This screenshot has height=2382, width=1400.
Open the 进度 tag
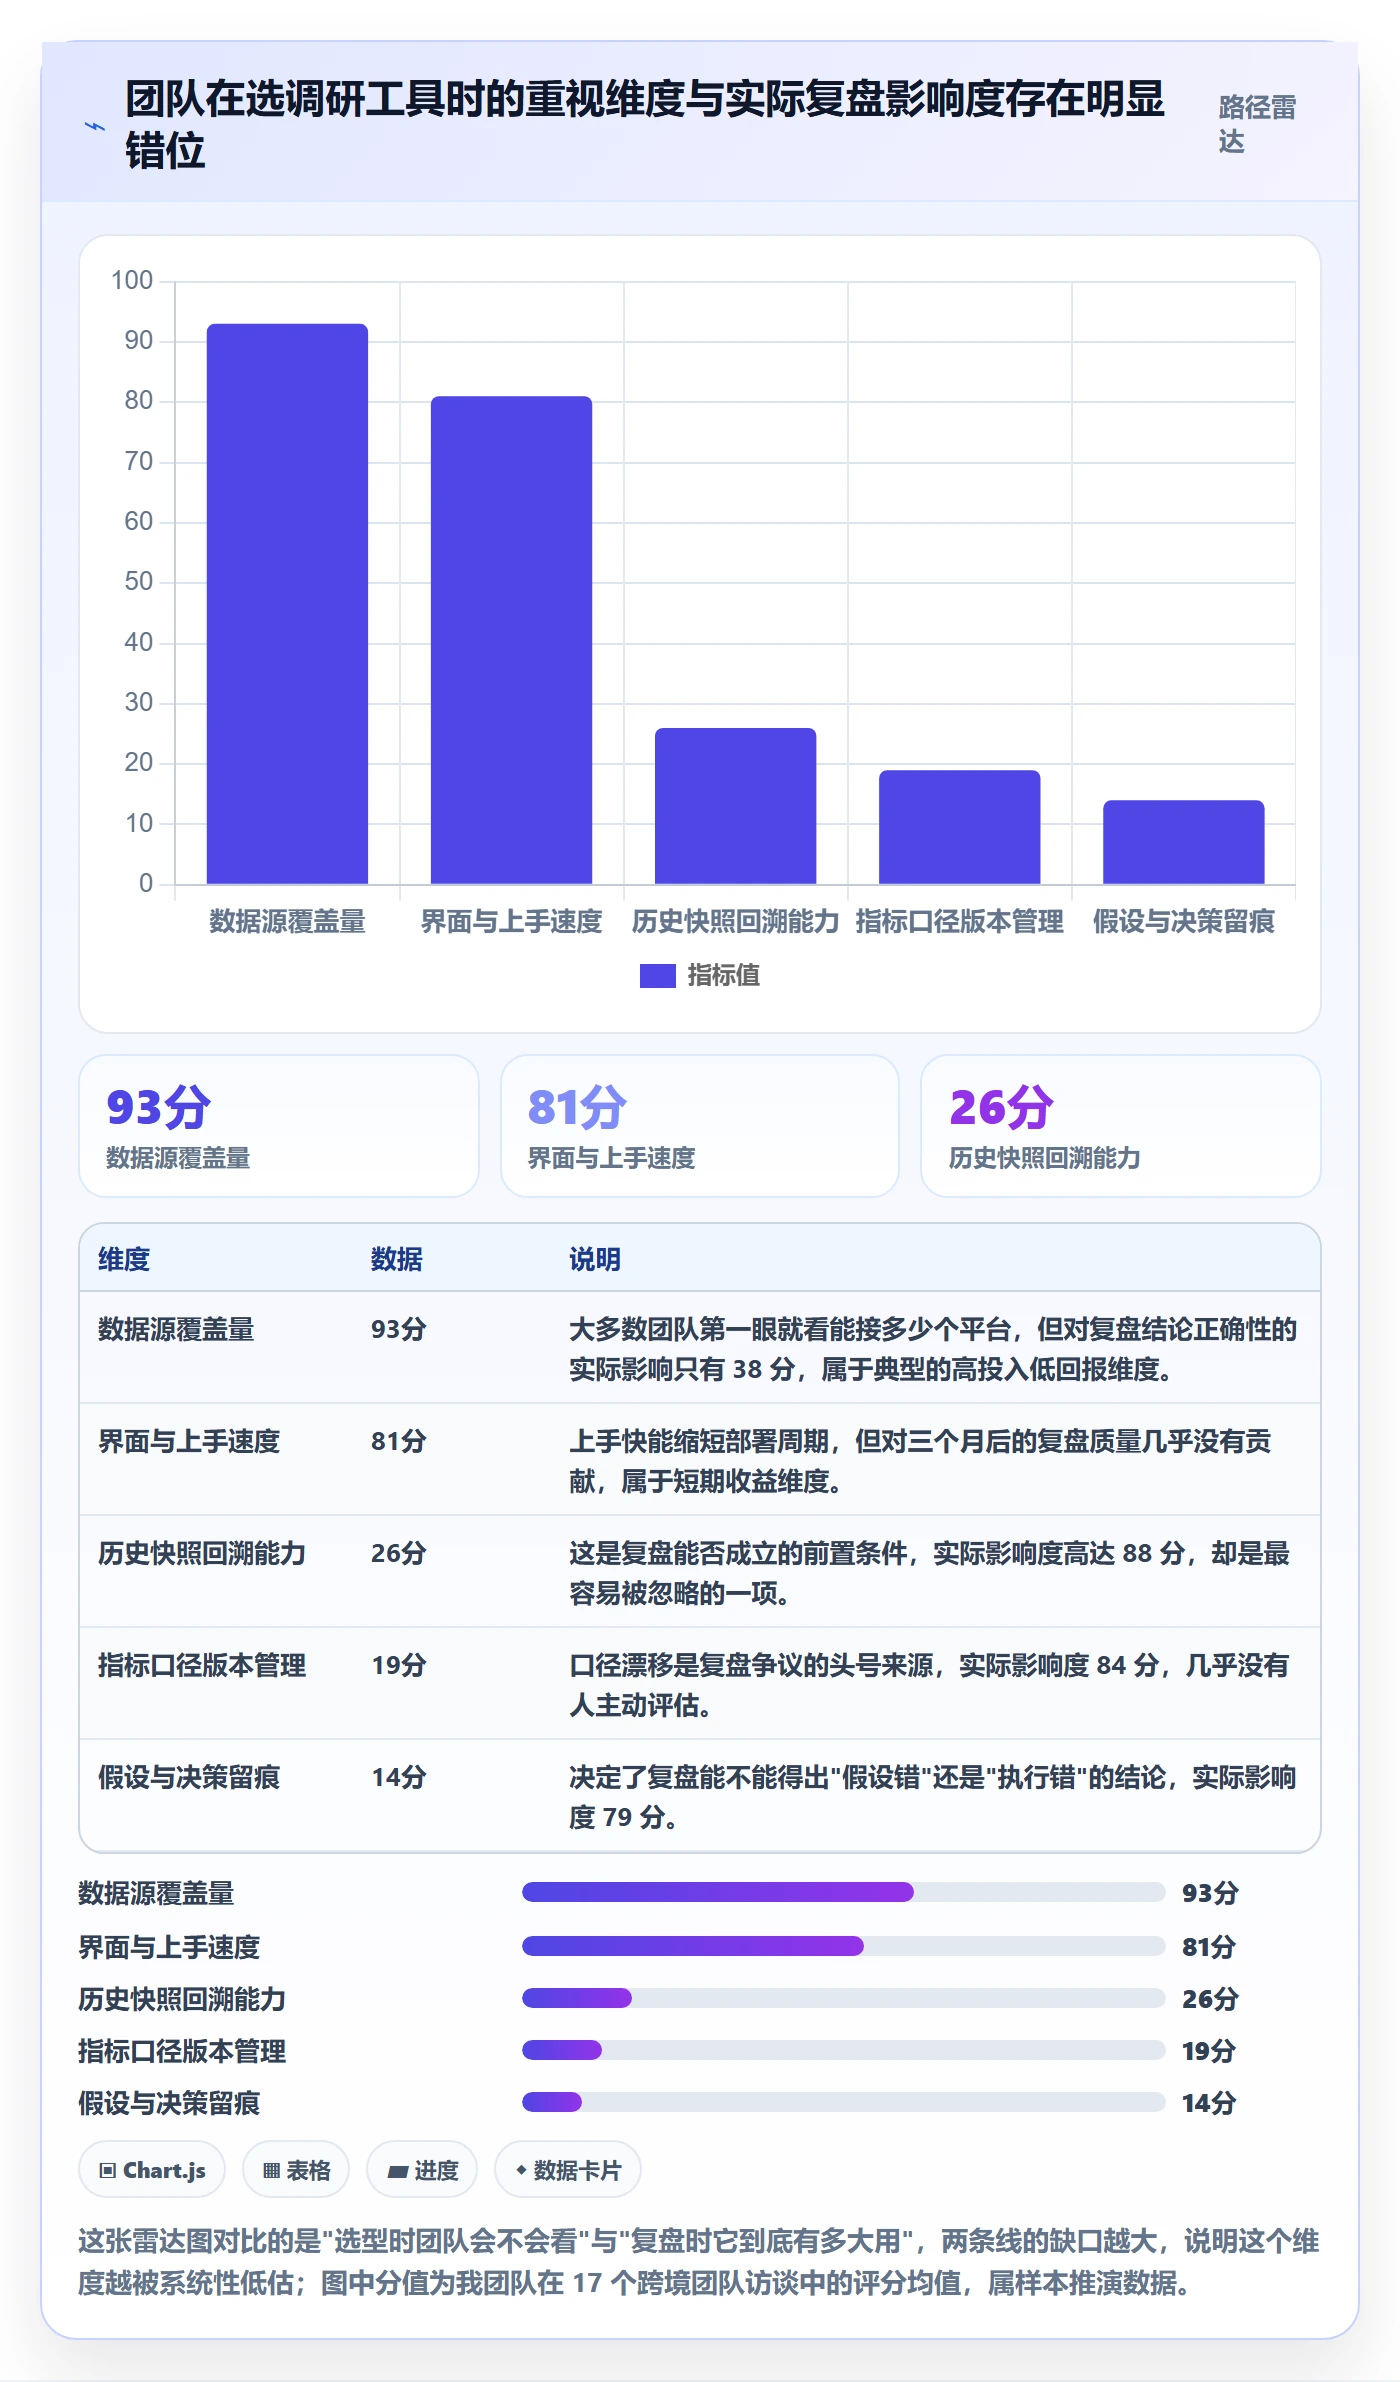point(422,2170)
